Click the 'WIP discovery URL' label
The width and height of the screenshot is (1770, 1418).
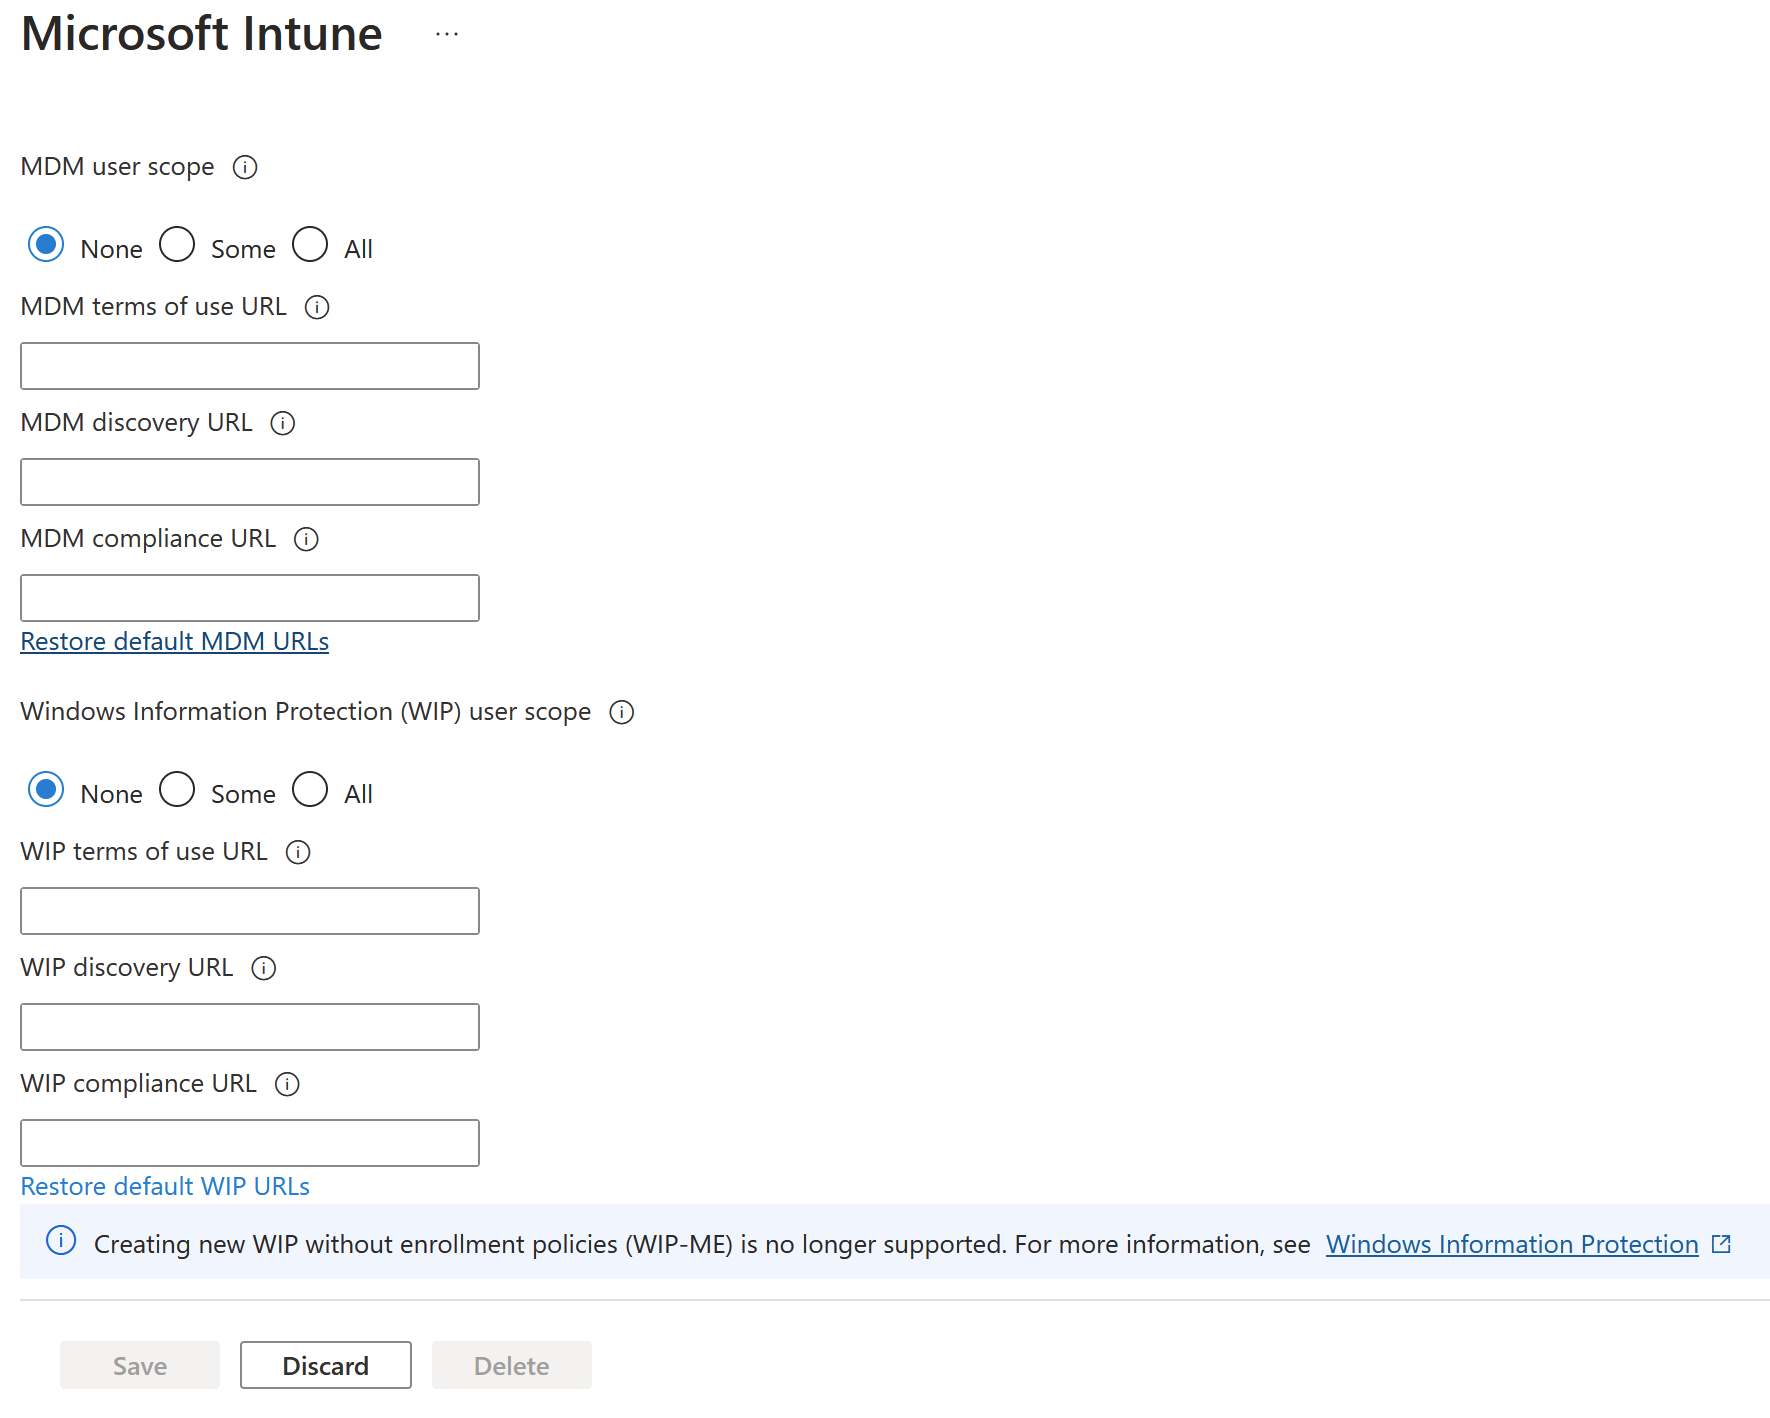127,968
